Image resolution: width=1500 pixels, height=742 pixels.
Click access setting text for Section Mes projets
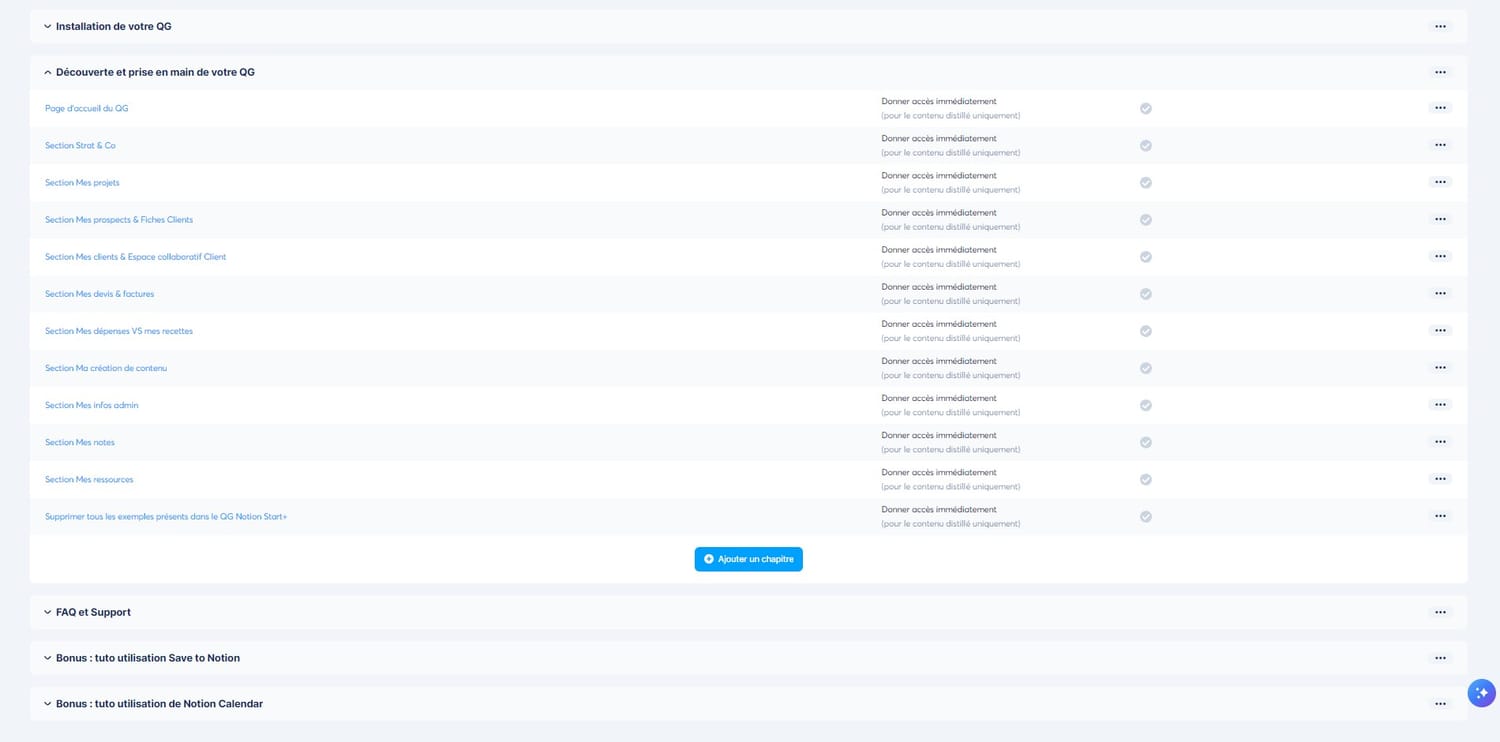coord(951,182)
